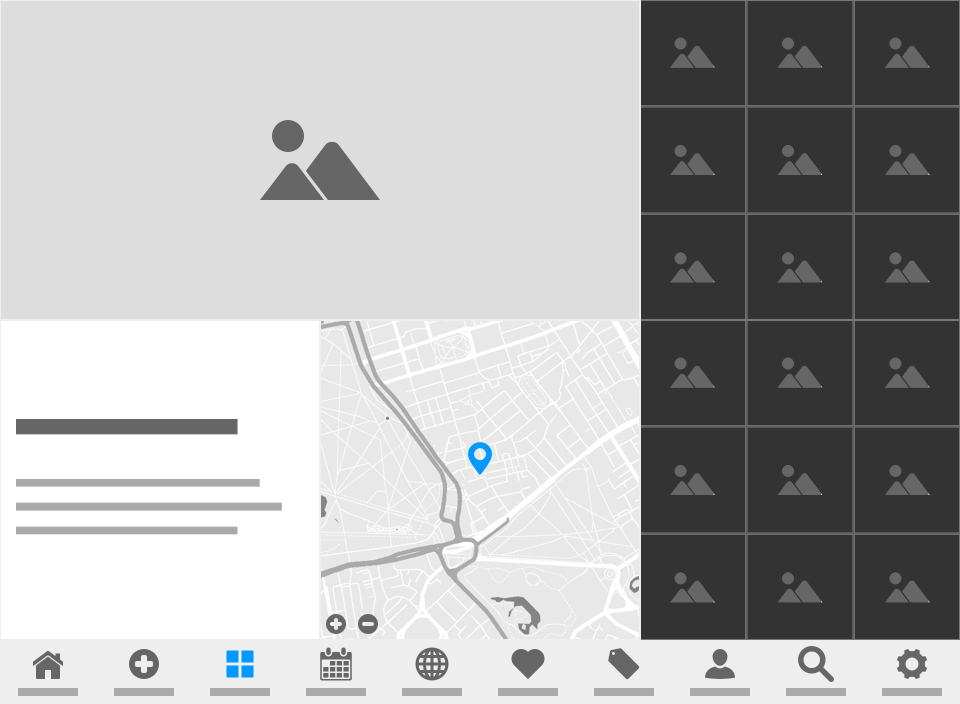Open the globe web browser section

(432, 663)
